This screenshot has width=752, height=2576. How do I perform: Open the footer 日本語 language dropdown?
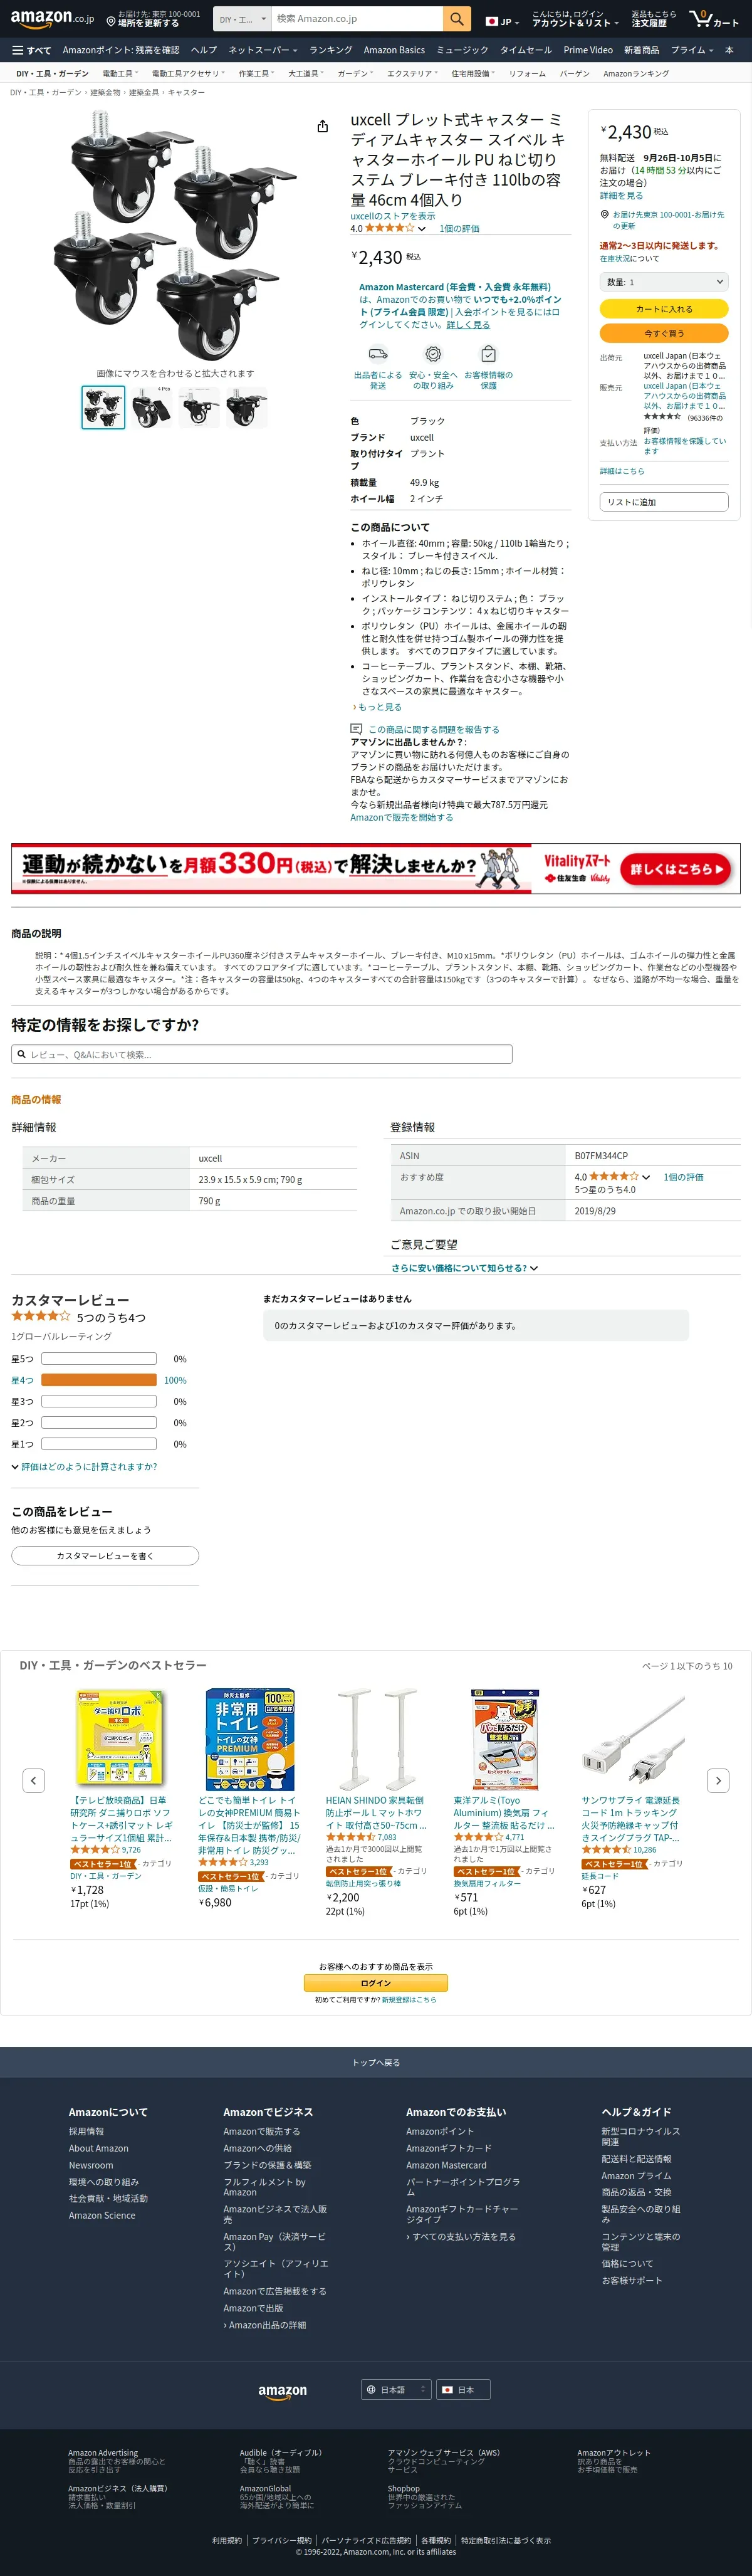396,2389
